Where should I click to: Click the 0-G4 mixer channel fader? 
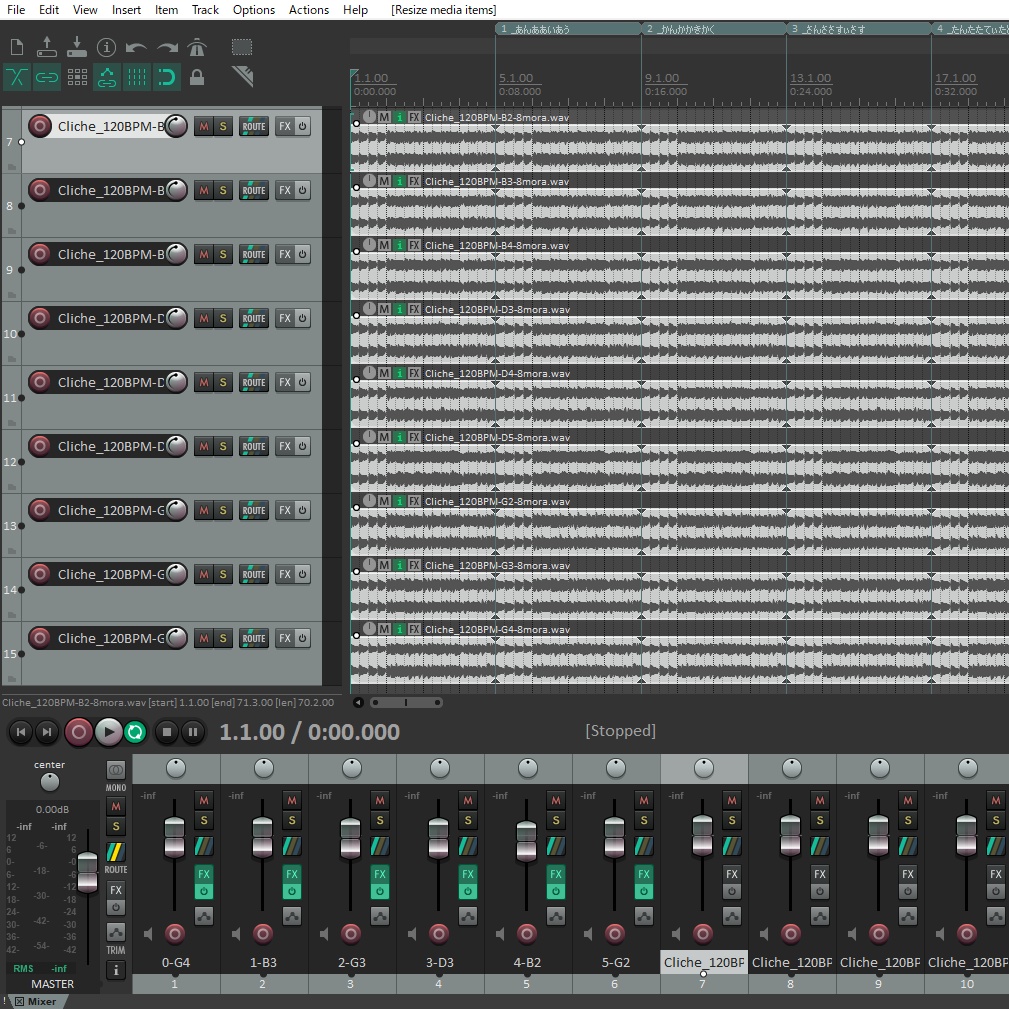[174, 837]
